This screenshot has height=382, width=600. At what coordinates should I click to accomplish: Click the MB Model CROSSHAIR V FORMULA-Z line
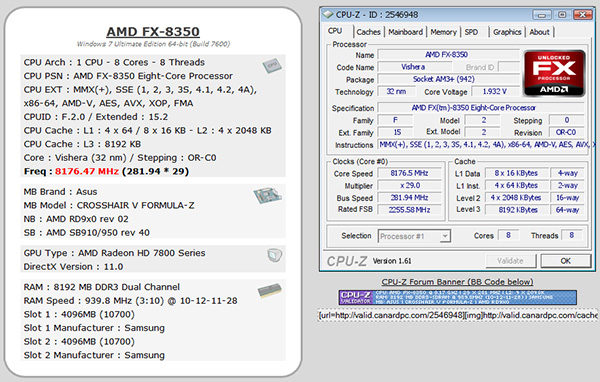(109, 206)
